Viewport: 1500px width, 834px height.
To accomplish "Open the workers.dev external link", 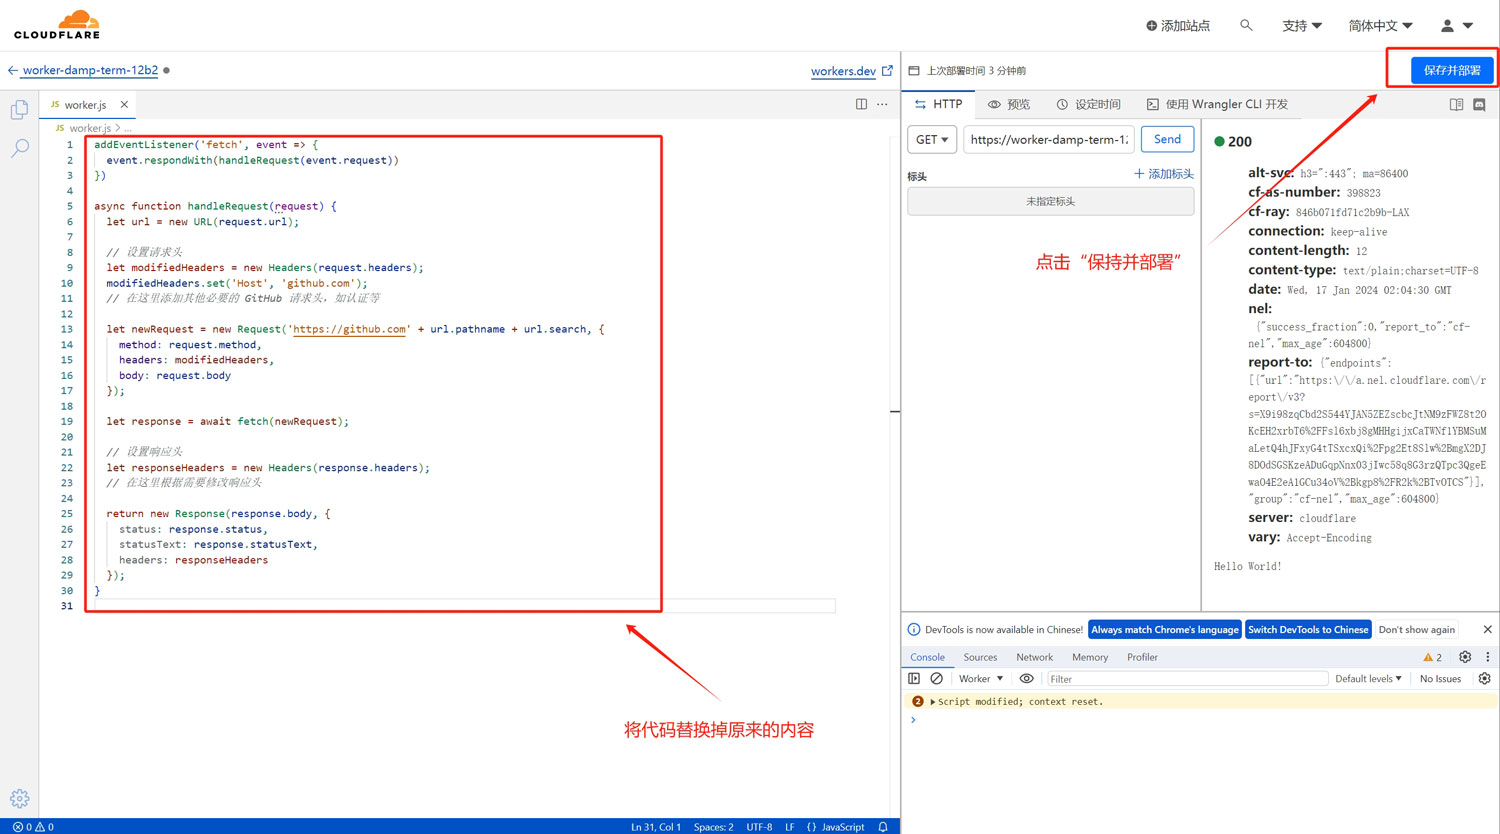I will tap(851, 71).
